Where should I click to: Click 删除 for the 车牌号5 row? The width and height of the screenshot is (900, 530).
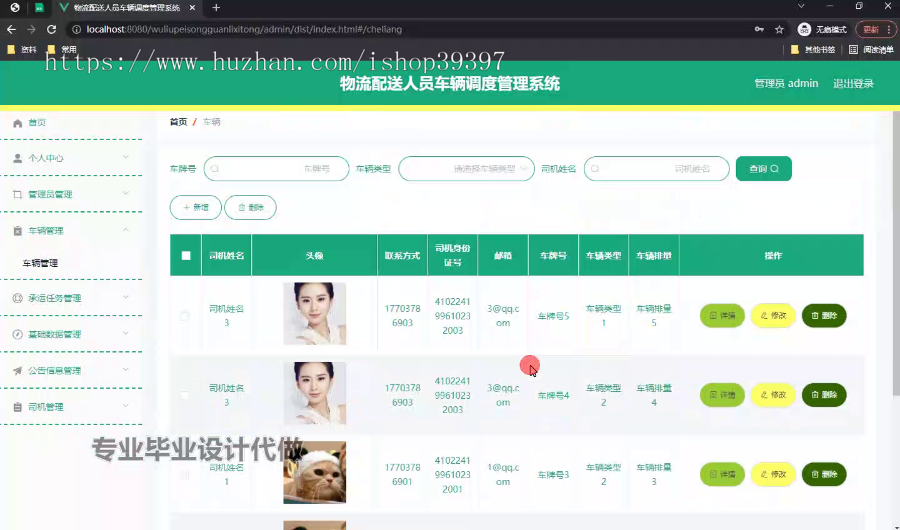click(824, 316)
